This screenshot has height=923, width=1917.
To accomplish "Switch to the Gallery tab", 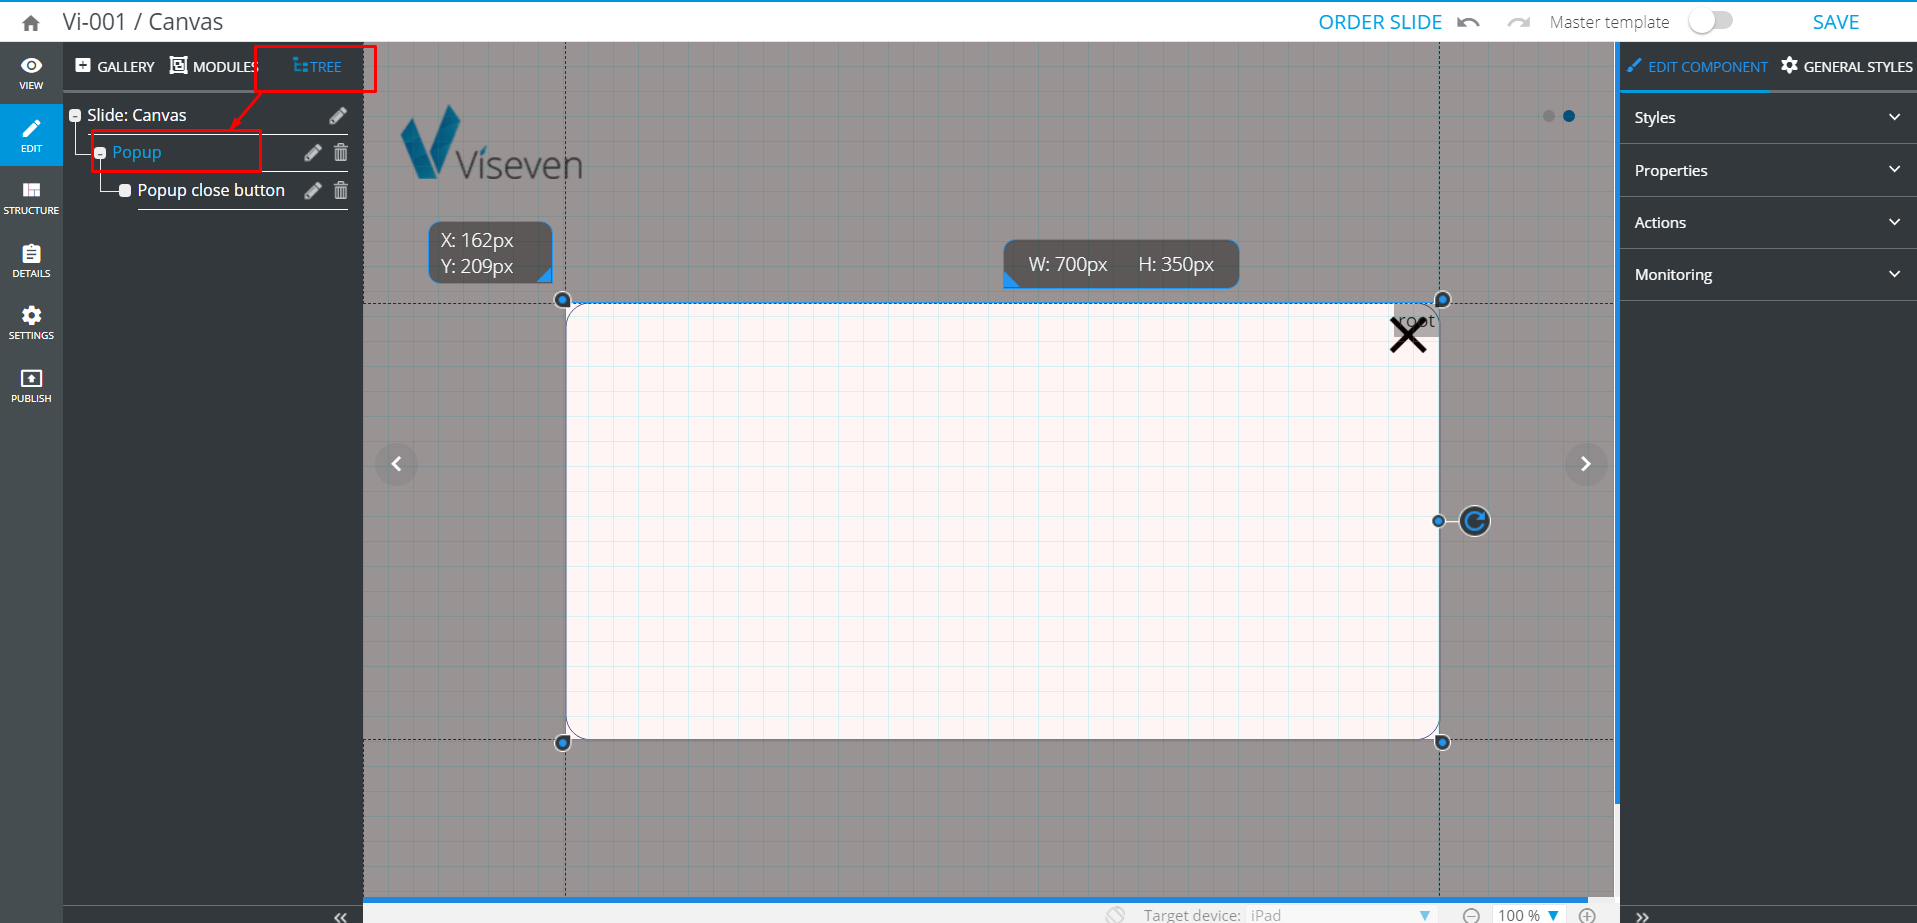I will pyautogui.click(x=115, y=67).
